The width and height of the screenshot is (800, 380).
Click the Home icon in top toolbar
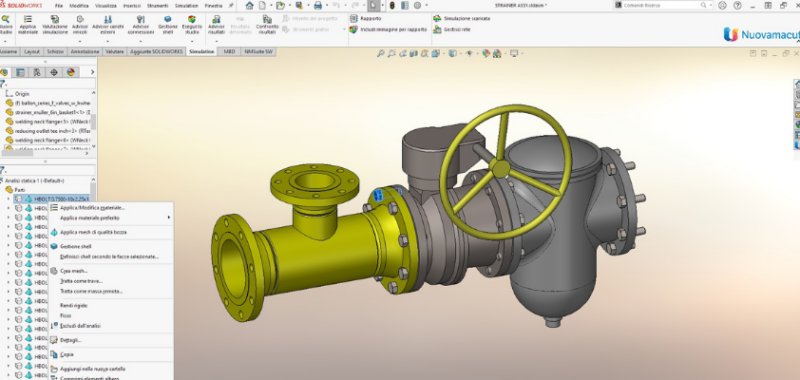click(249, 5)
